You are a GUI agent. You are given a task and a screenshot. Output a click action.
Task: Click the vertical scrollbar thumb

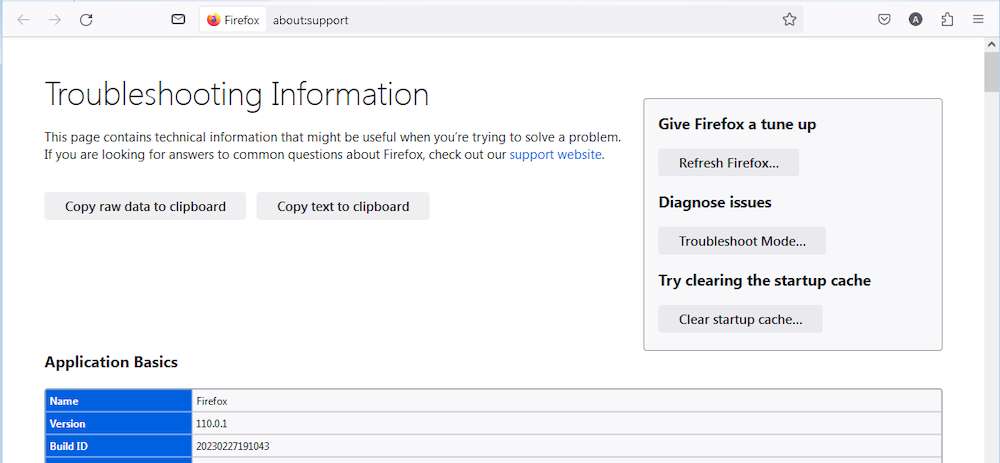click(992, 73)
